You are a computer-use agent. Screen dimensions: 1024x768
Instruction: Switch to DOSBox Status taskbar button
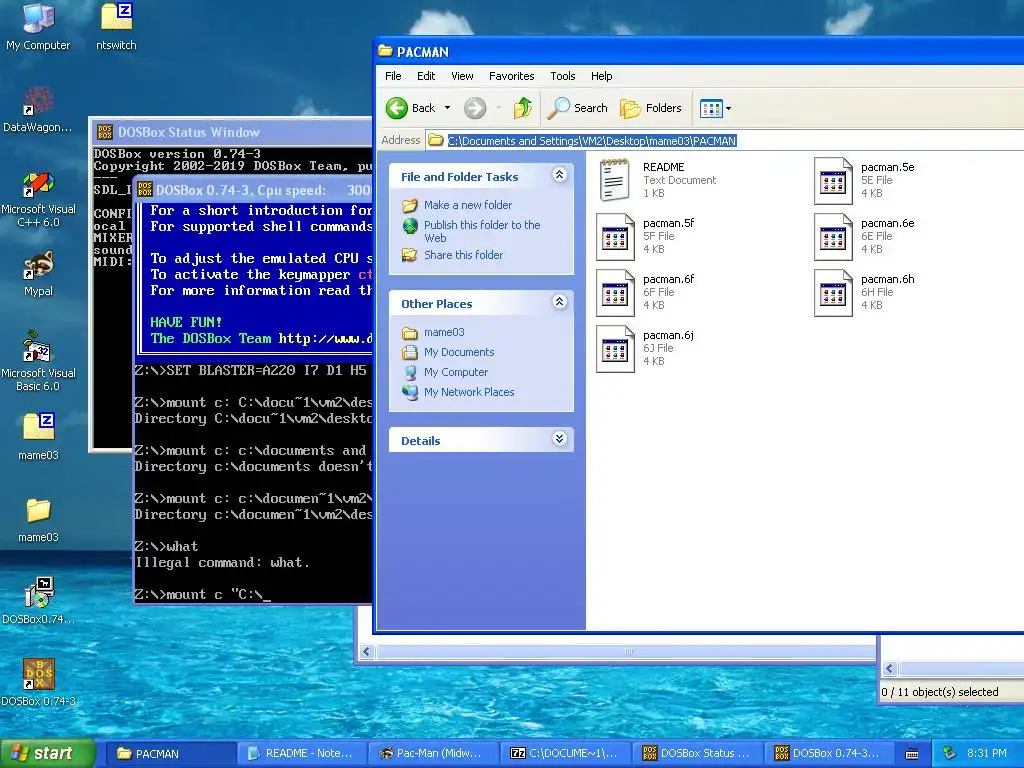tap(697, 754)
